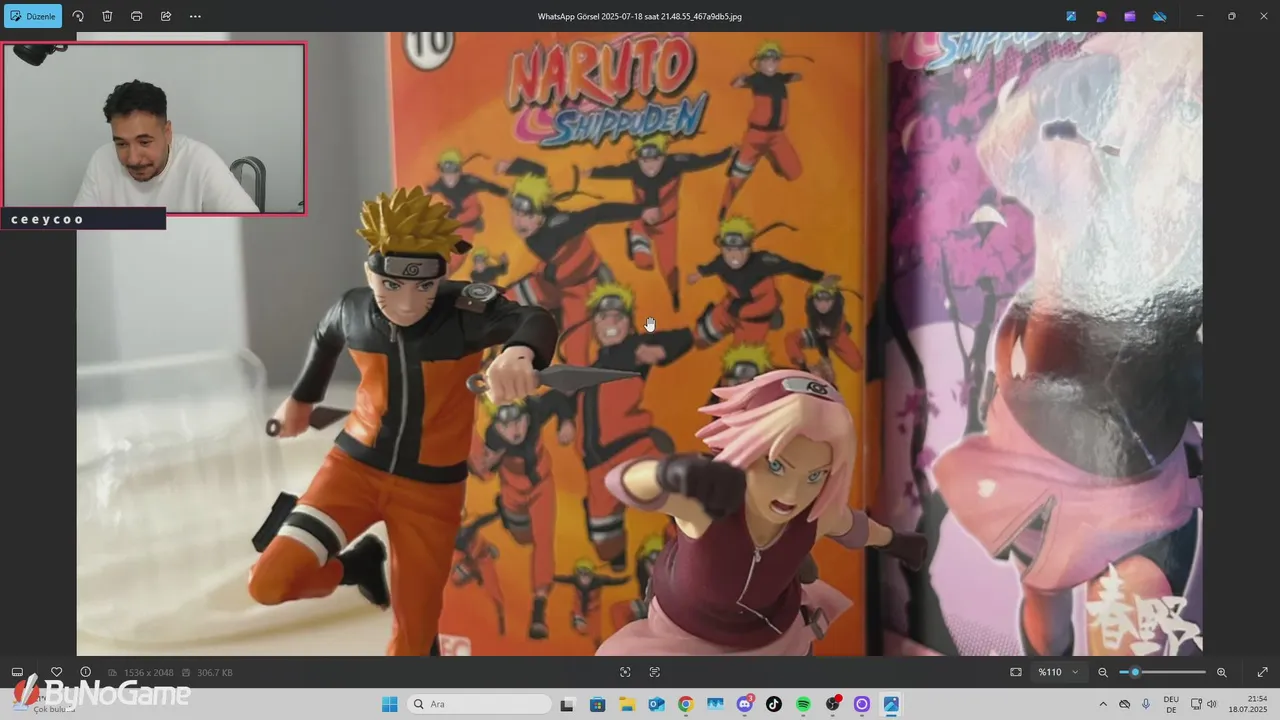Open the blue picture app icon beside Chrome

pos(715,704)
